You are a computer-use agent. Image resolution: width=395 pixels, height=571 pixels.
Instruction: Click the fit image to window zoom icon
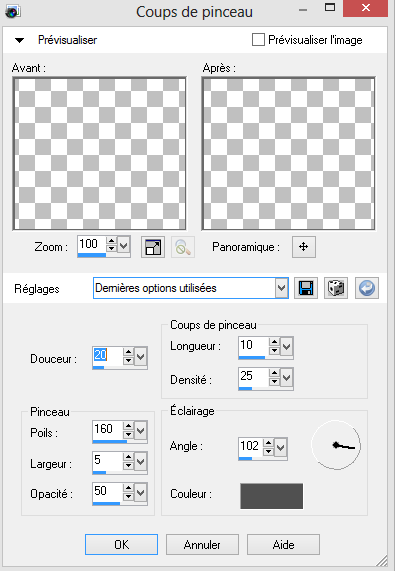(x=153, y=247)
